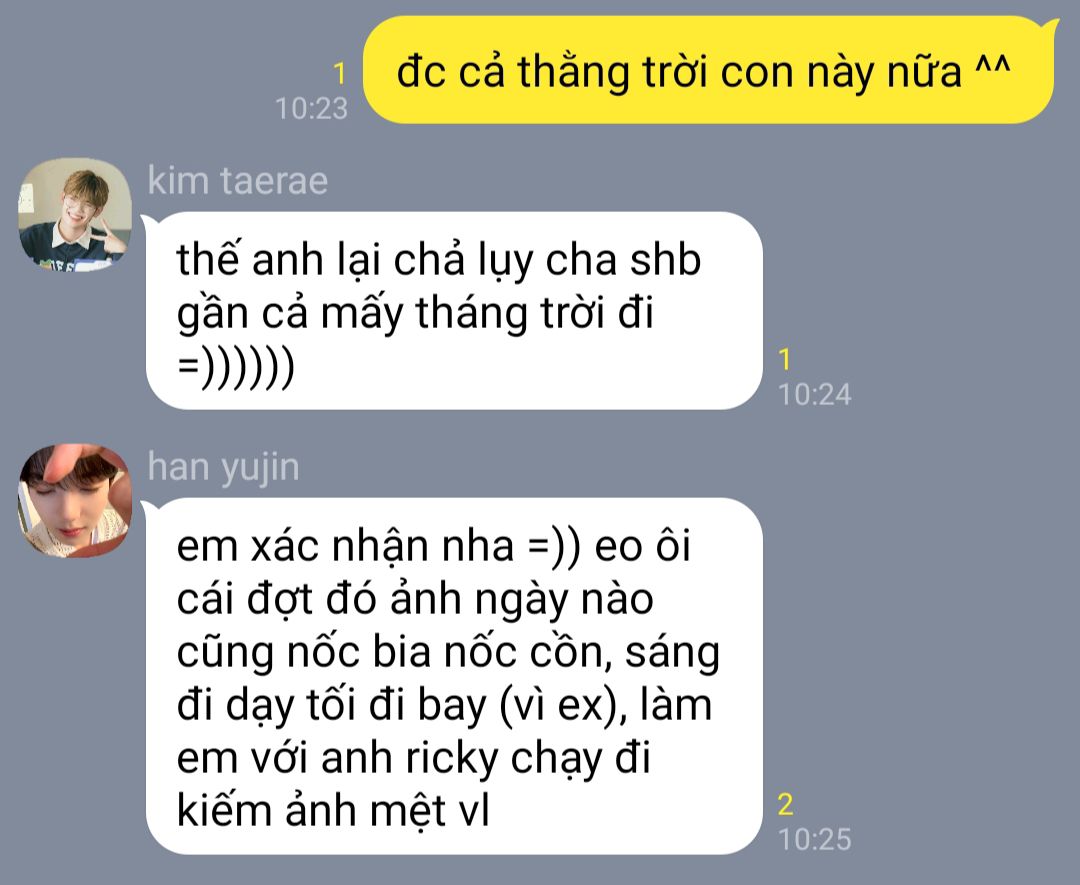
Task: Select kim taerae's white message bubble
Action: point(453,311)
